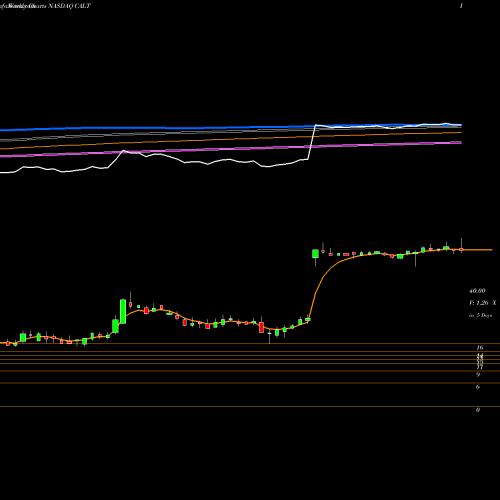Click the 'V: 1.26 X' volume reading

point(482,303)
